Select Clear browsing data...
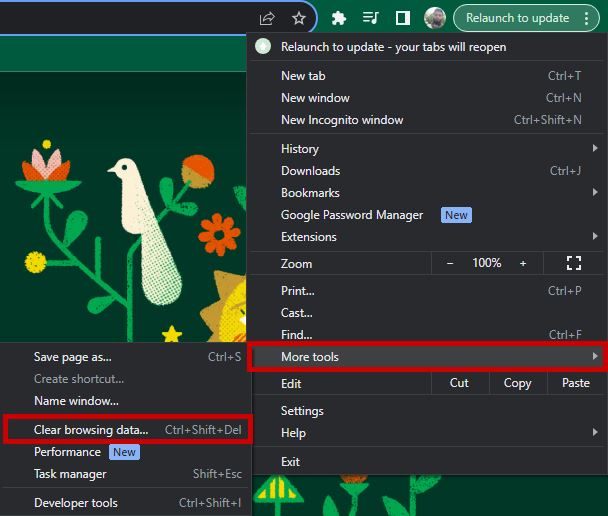The width and height of the screenshot is (608, 516). click(126, 430)
